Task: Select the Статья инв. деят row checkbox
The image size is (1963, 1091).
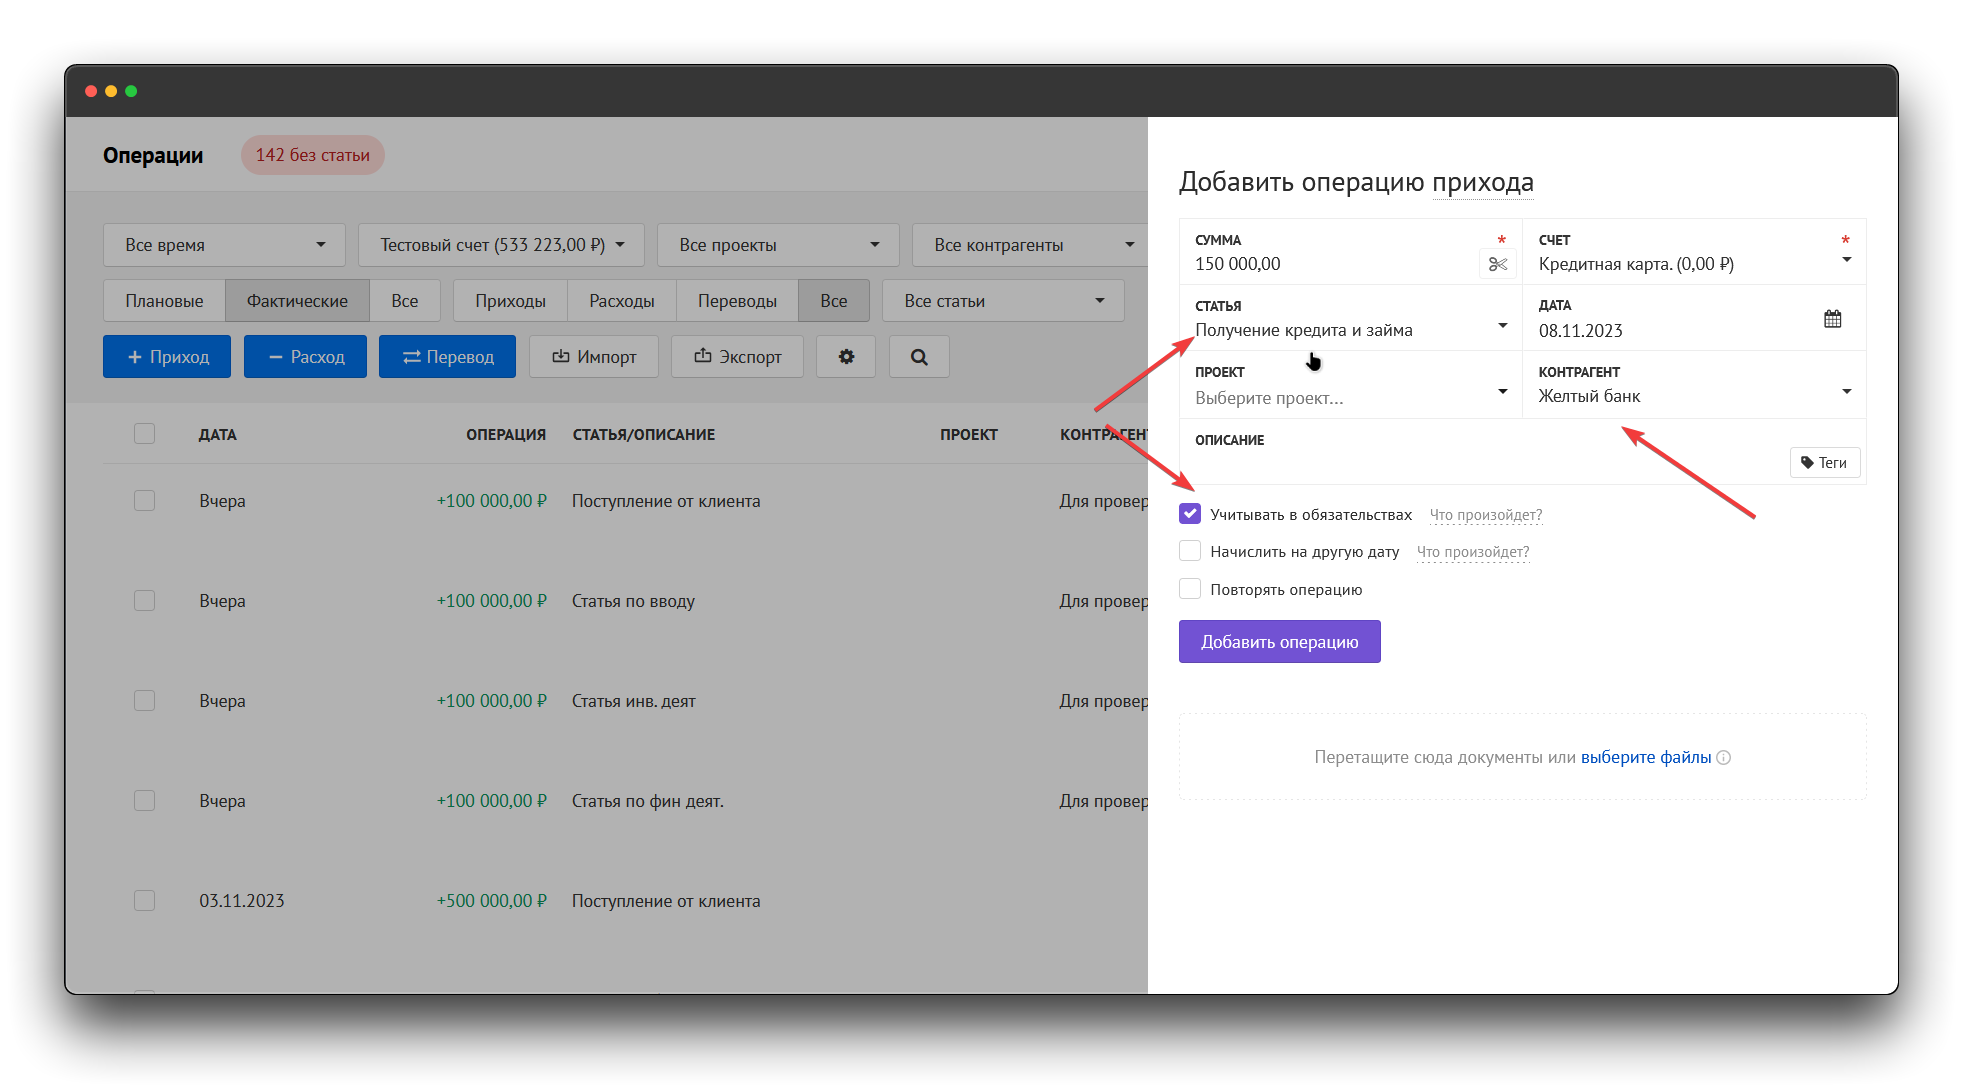Action: point(145,701)
